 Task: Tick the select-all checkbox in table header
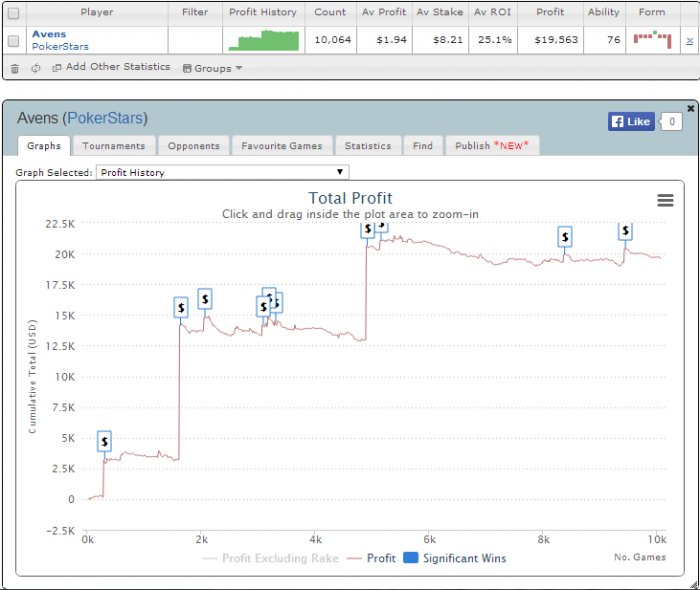click(x=13, y=13)
